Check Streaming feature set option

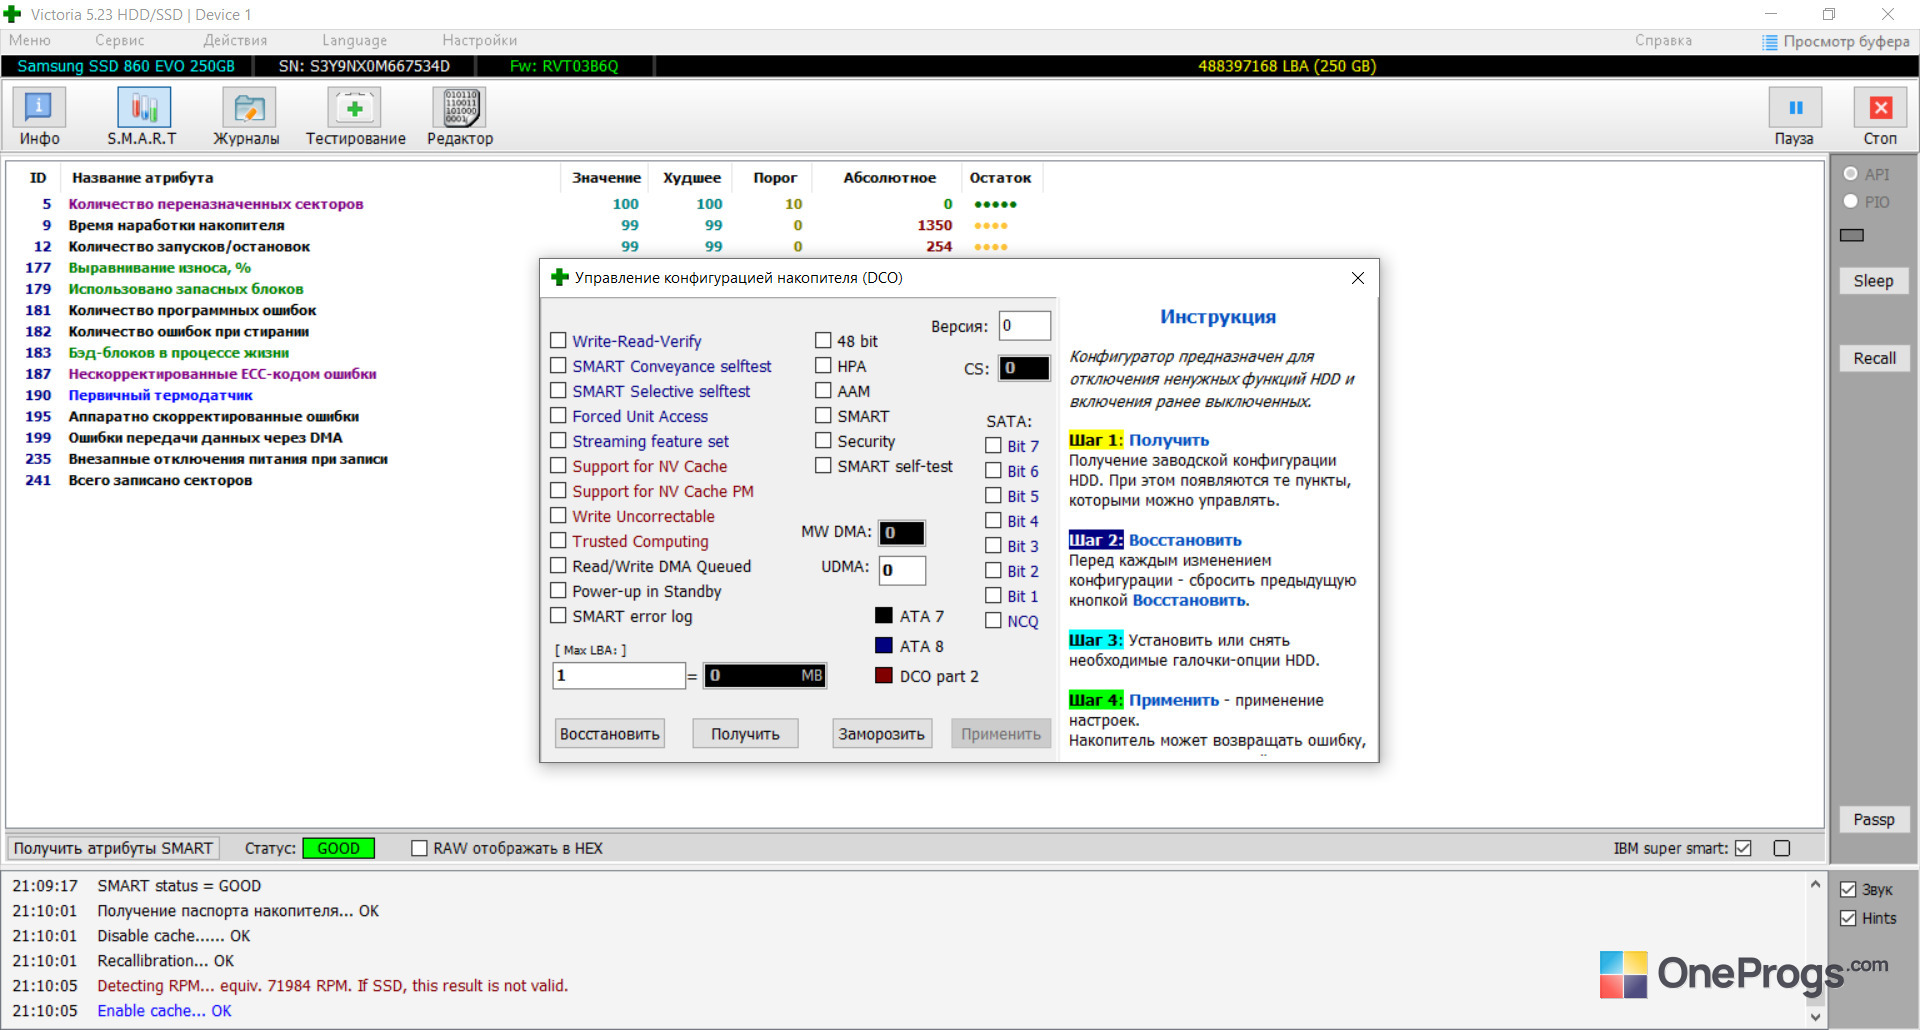click(558, 441)
